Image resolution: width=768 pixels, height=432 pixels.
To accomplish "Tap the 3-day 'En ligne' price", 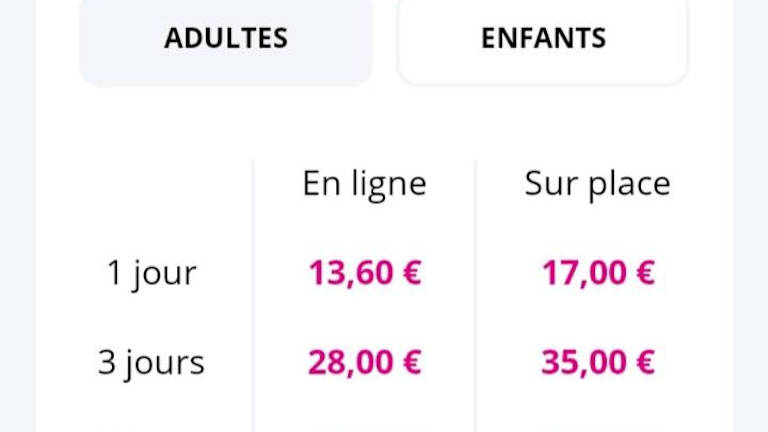I will 364,362.
